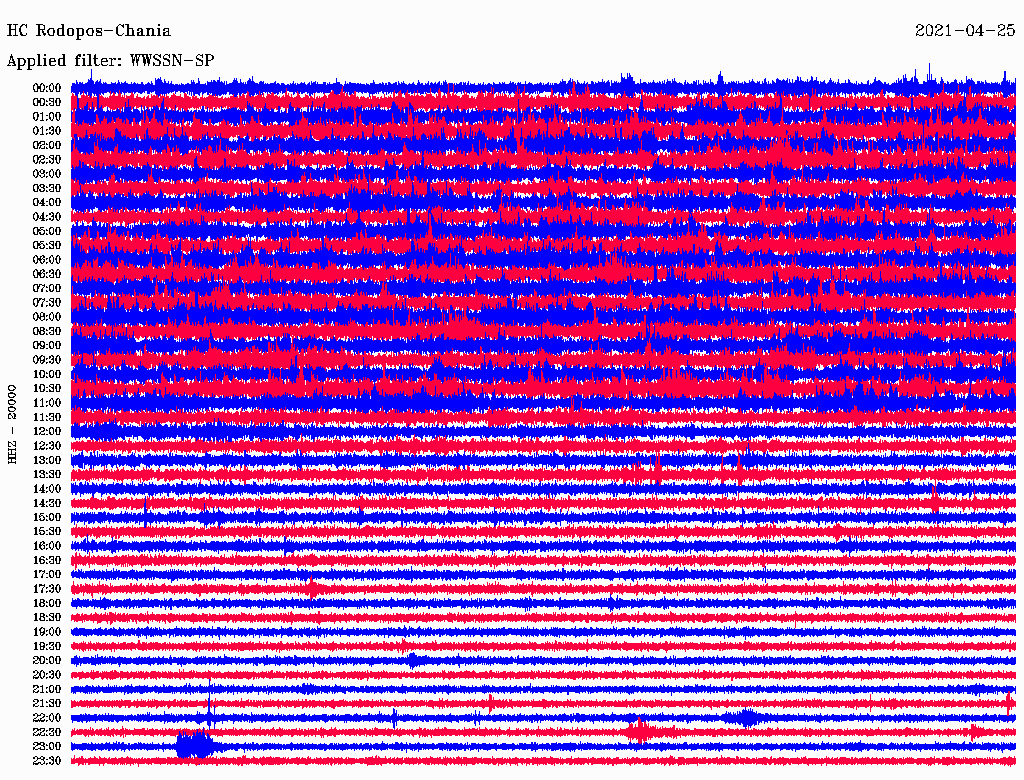
Task: Click the vertical 'HHZ - 20000' axis label
Action: point(13,423)
